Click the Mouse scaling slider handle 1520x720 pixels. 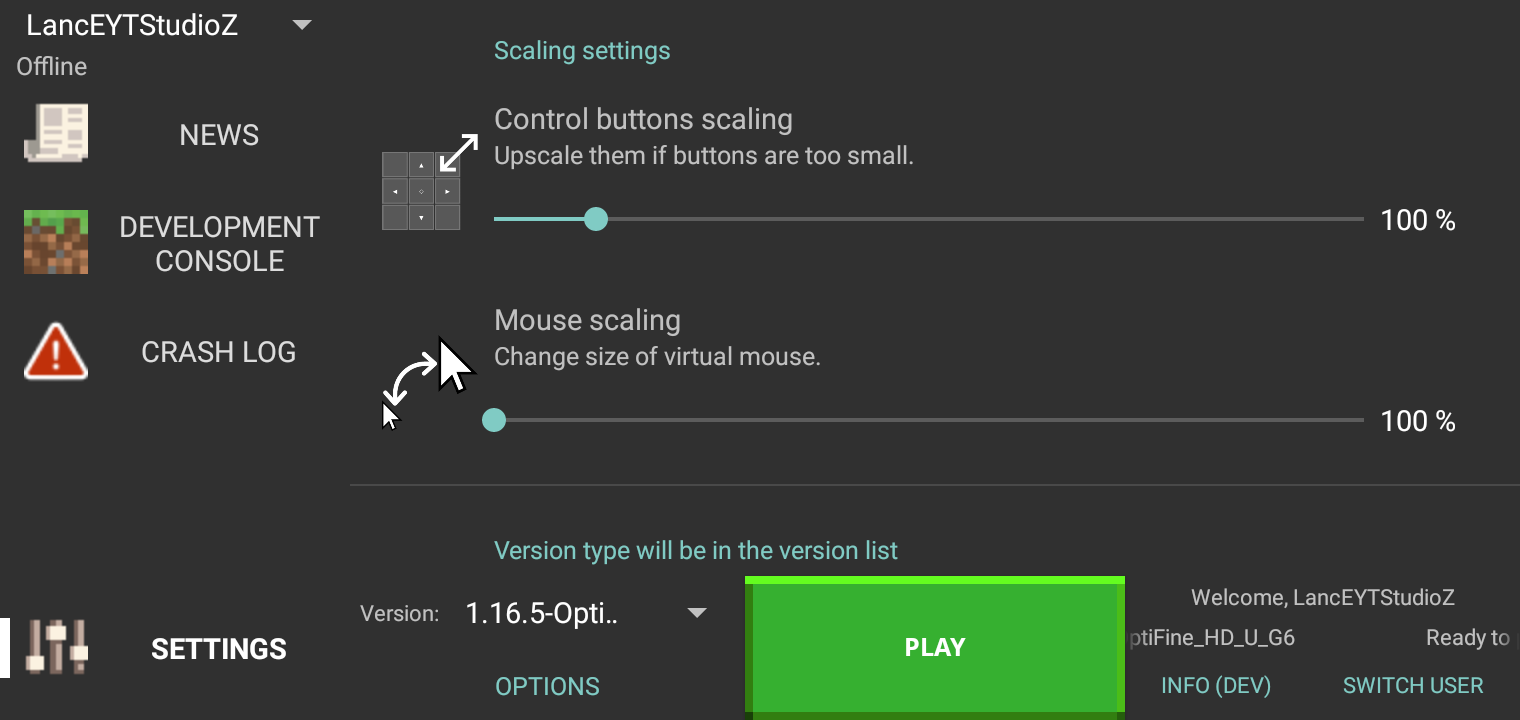493,420
